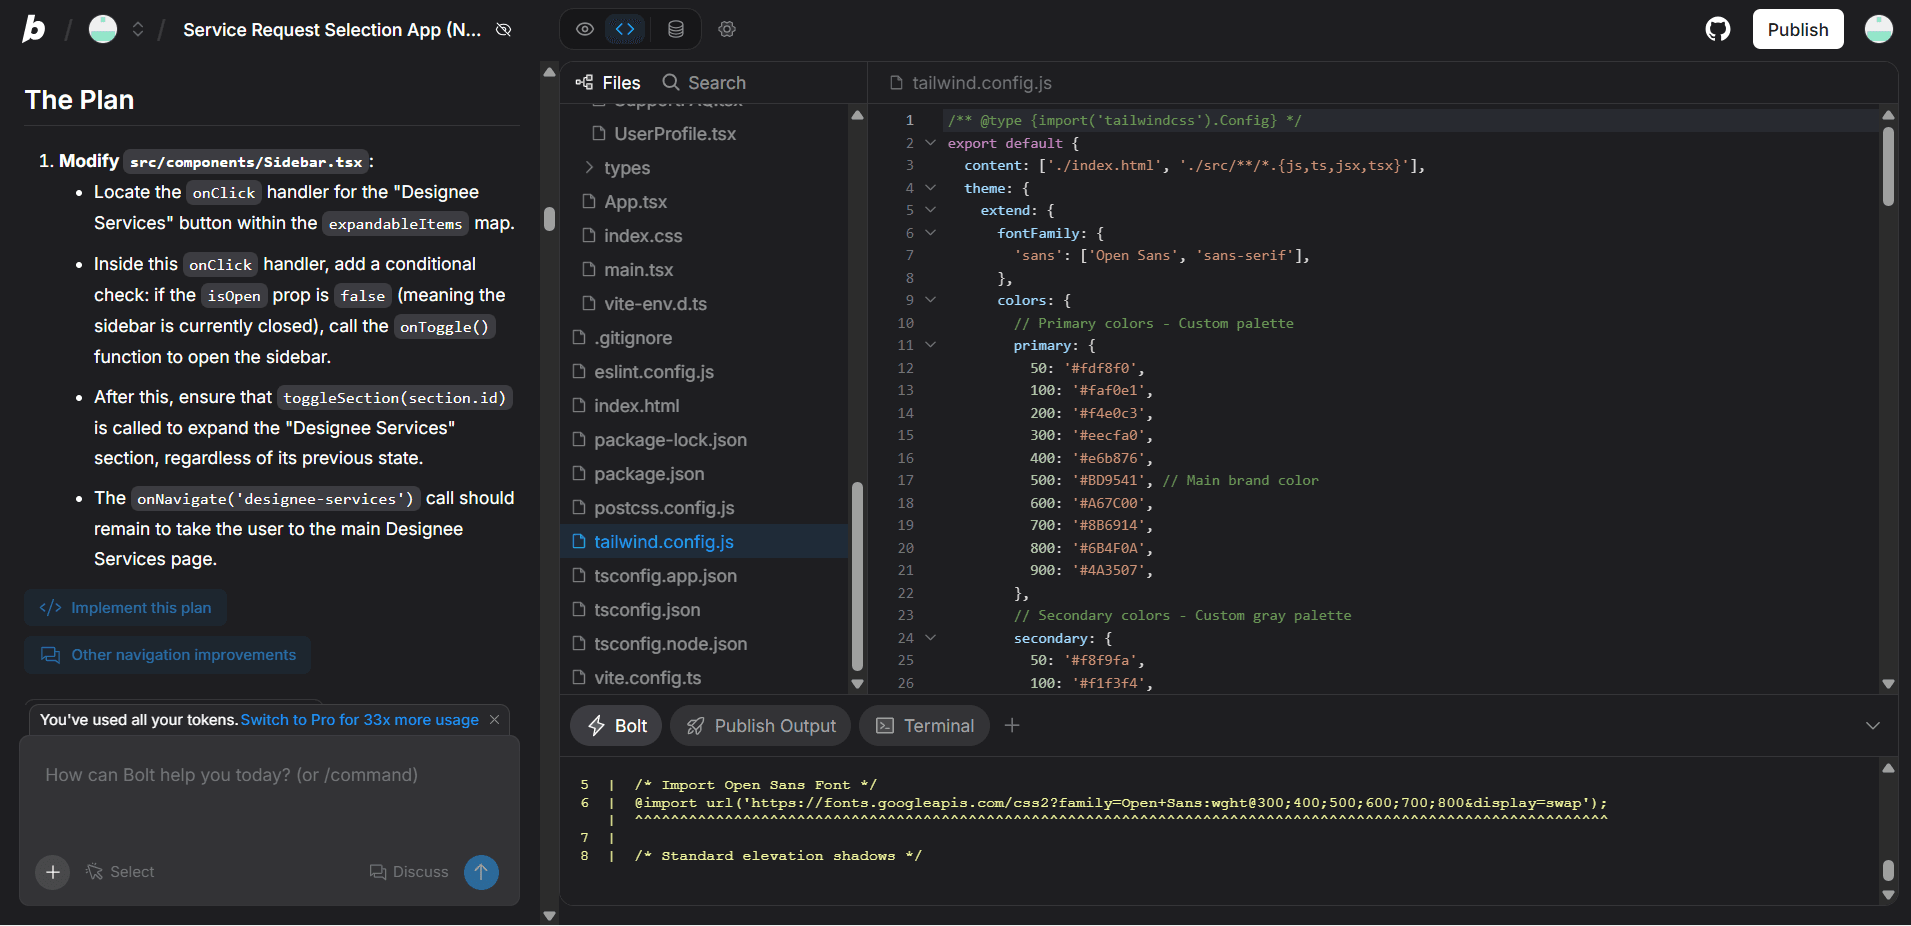1911x926 pixels.
Task: Open the database panel icon
Action: click(676, 29)
